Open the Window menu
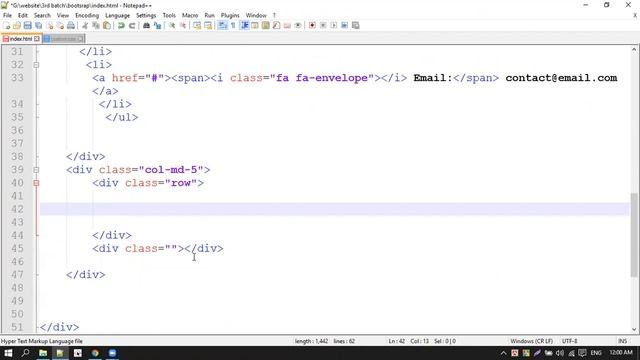The width and height of the screenshot is (640, 360). pos(256,15)
